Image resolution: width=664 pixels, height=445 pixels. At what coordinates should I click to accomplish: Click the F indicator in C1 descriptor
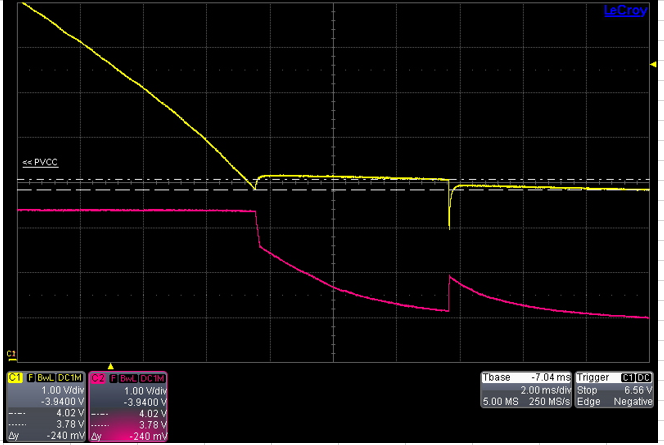click(30, 377)
